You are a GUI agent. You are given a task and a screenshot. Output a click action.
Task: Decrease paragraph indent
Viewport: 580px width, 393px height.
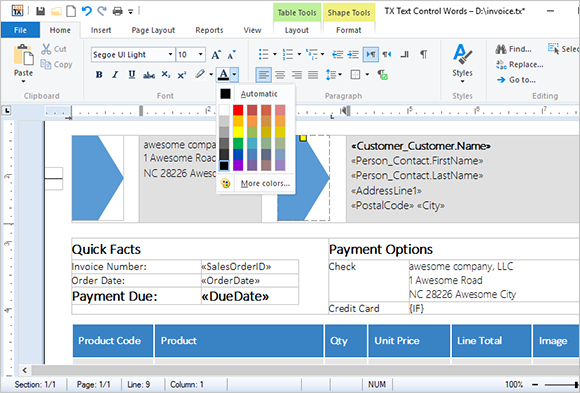(337, 55)
